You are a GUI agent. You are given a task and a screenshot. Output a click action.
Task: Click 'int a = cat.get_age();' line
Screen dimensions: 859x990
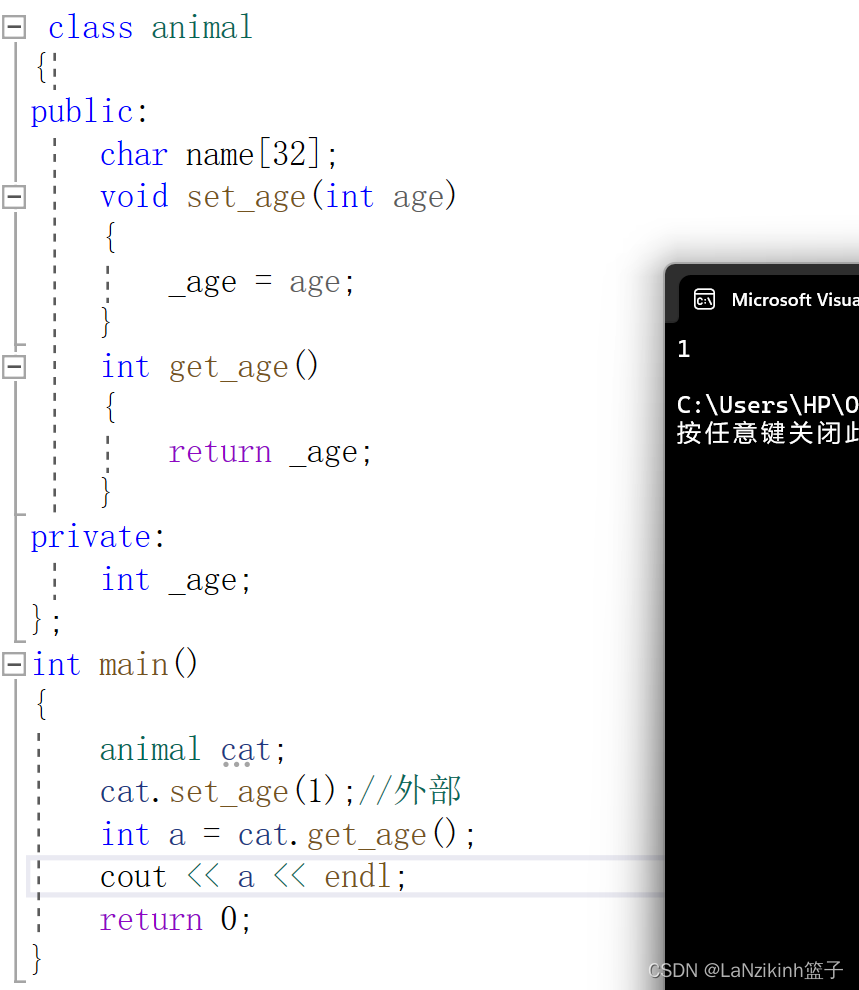[x=287, y=835]
